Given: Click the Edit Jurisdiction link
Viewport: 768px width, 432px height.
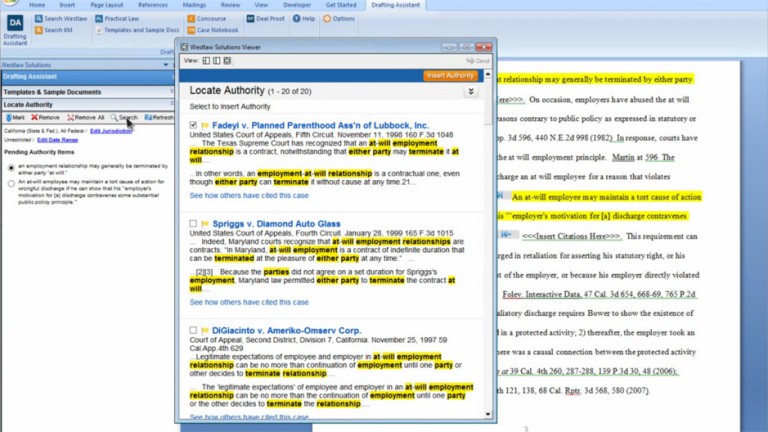Looking at the screenshot, I should pyautogui.click(x=109, y=131).
